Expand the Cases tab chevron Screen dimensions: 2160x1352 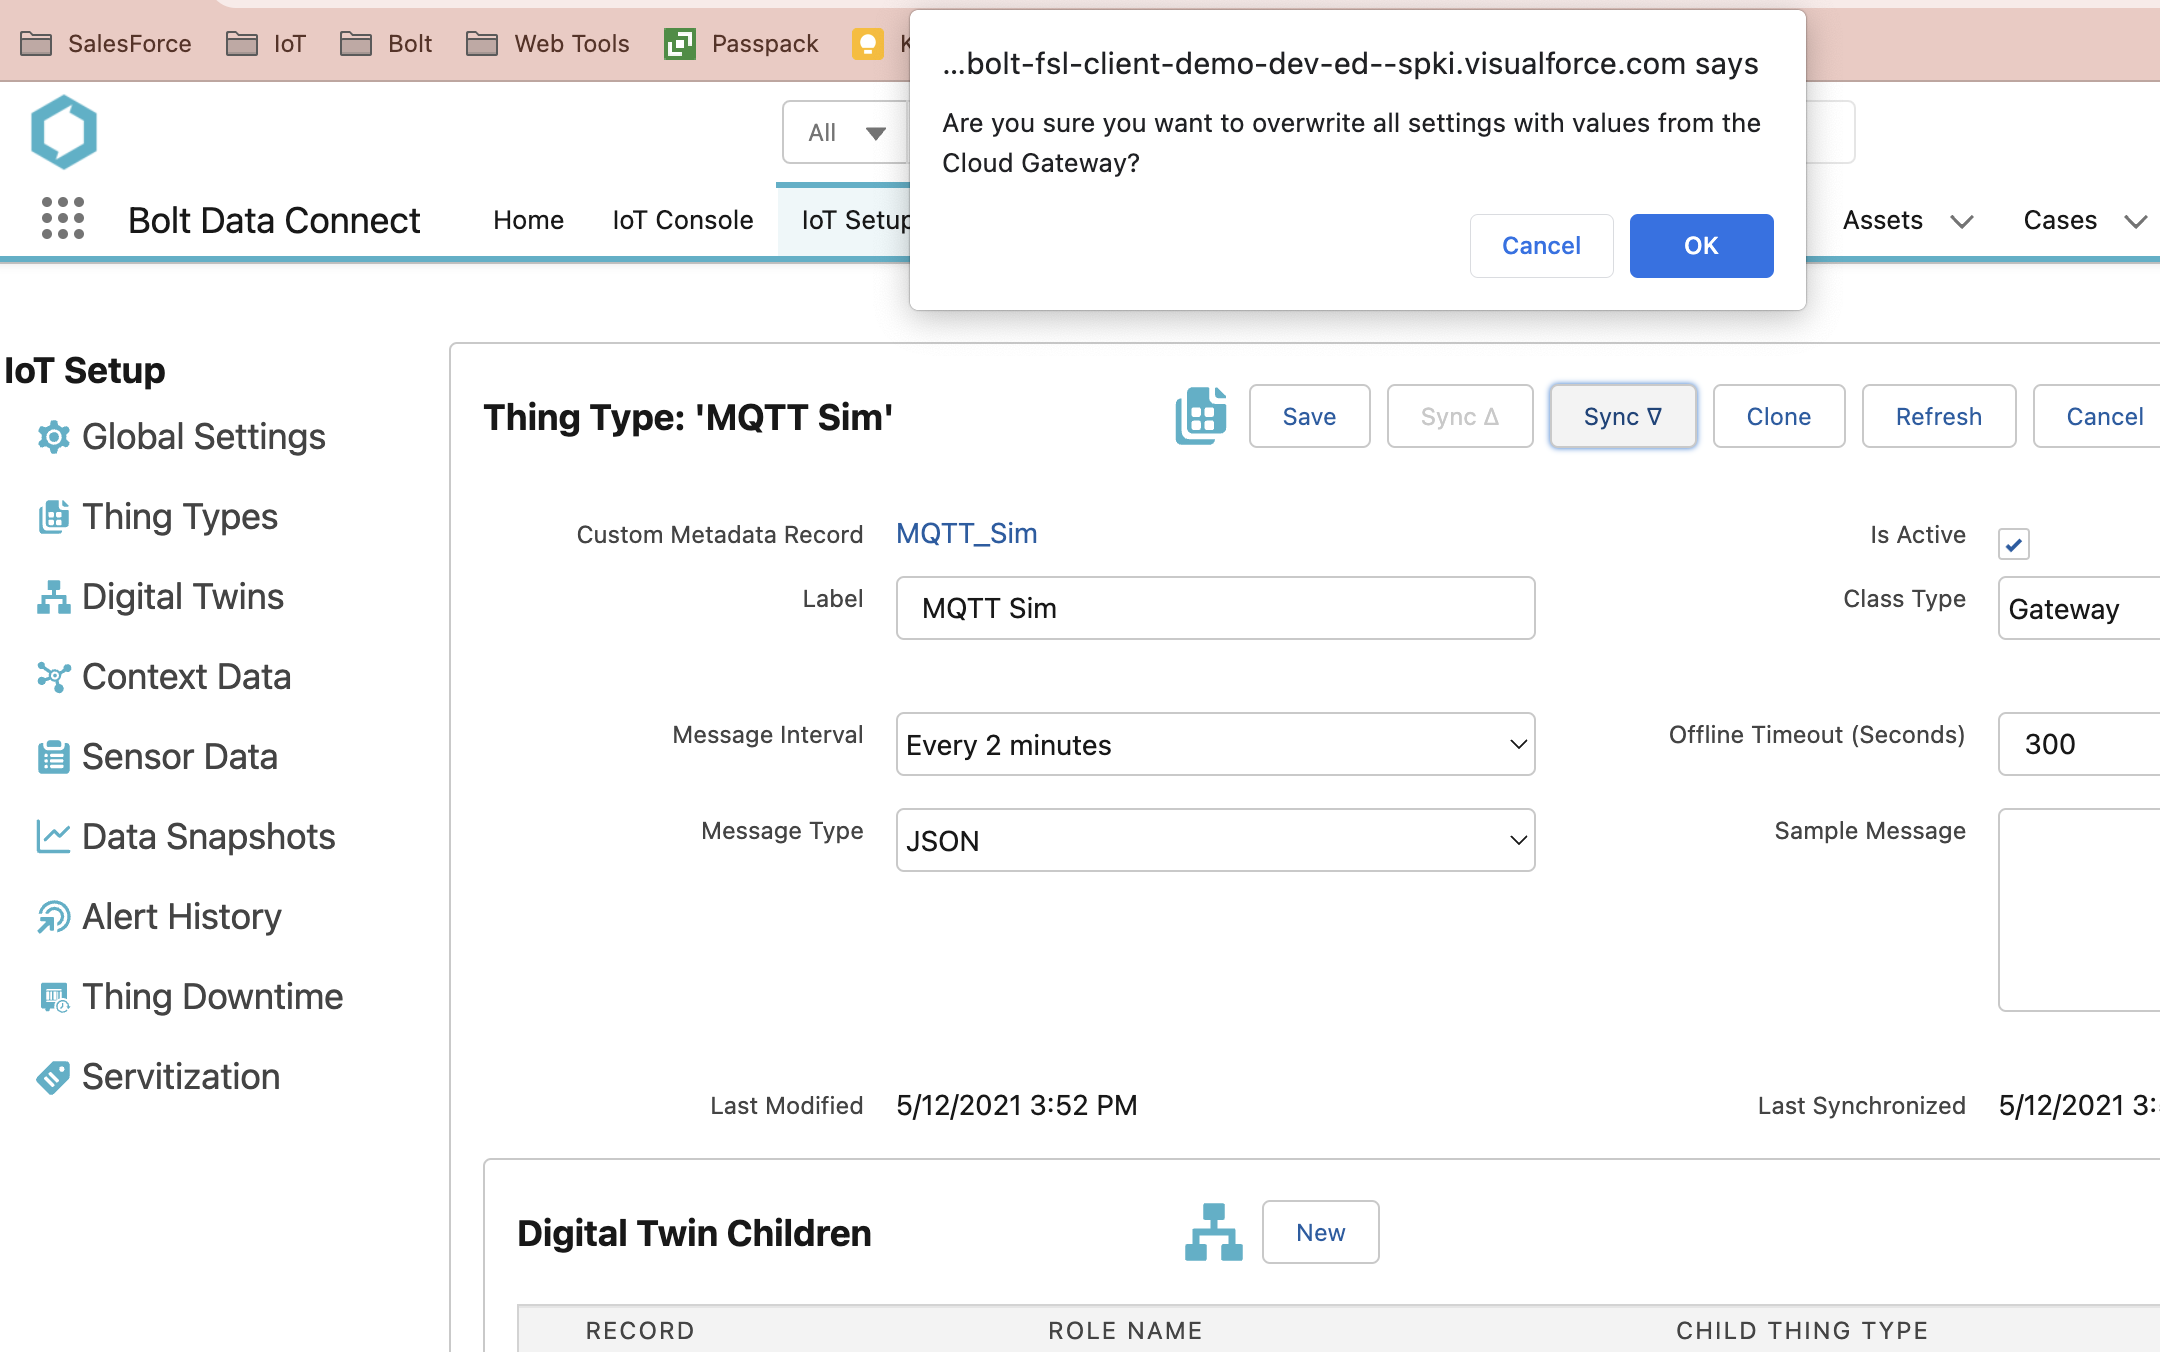2136,221
